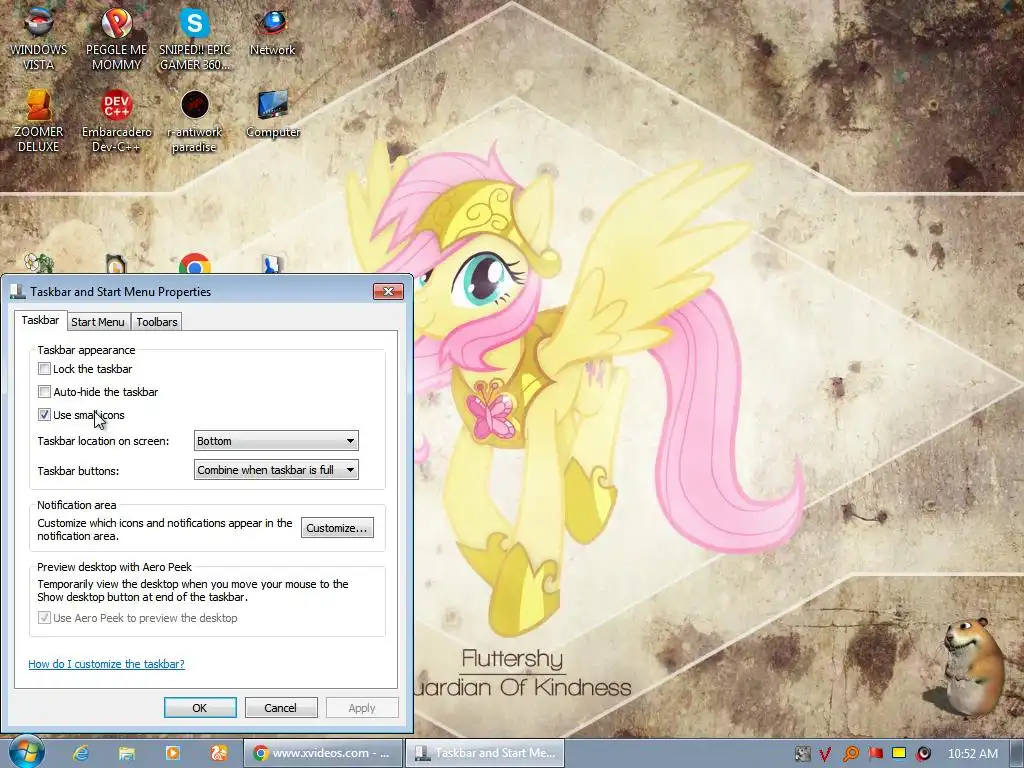Launch Internet Explorer from the taskbar
Viewport: 1024px width, 768px height.
[81, 753]
